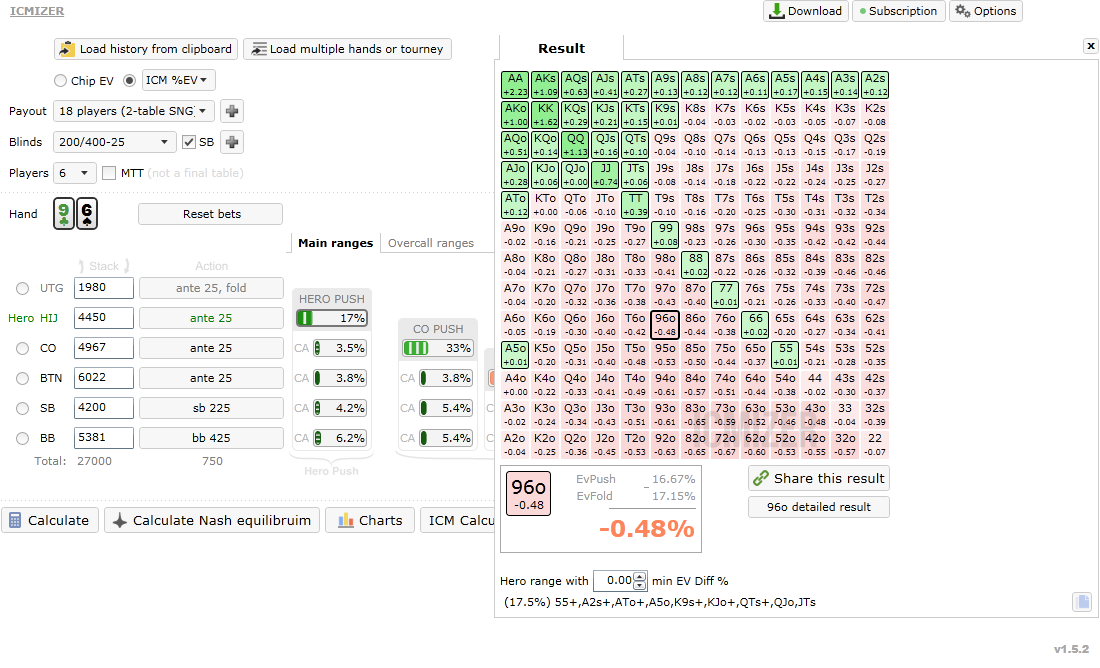
Task: Open the Options settings
Action: coord(985,11)
